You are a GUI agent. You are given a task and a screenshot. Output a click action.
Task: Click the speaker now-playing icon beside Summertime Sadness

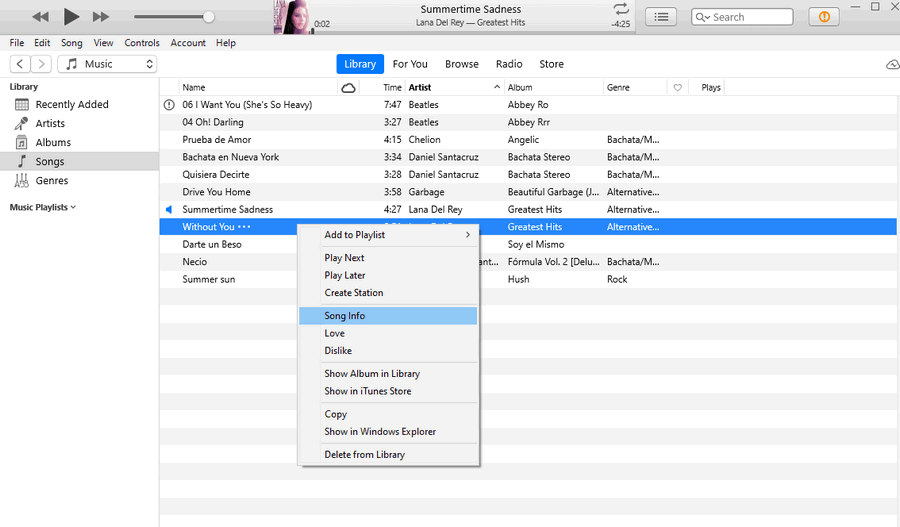[169, 210]
